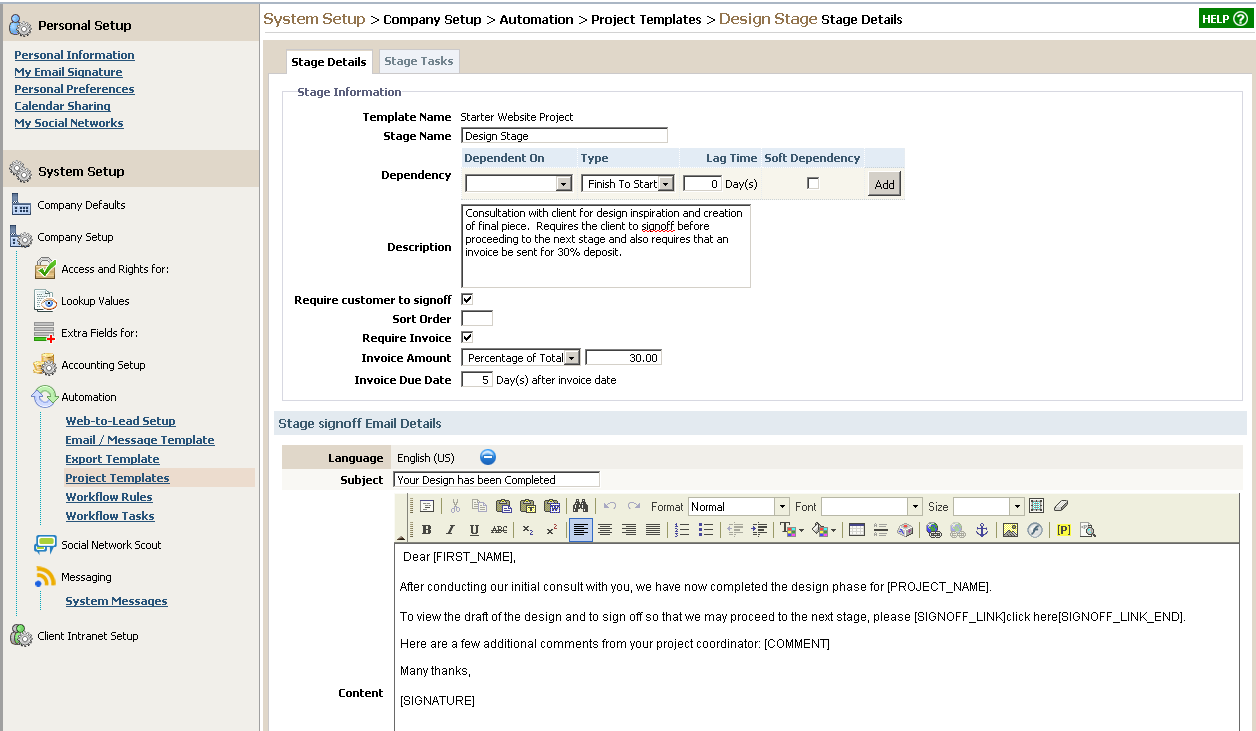Viewport: 1256px width, 731px height.
Task: Insert an anchor into the email body
Action: click(983, 530)
